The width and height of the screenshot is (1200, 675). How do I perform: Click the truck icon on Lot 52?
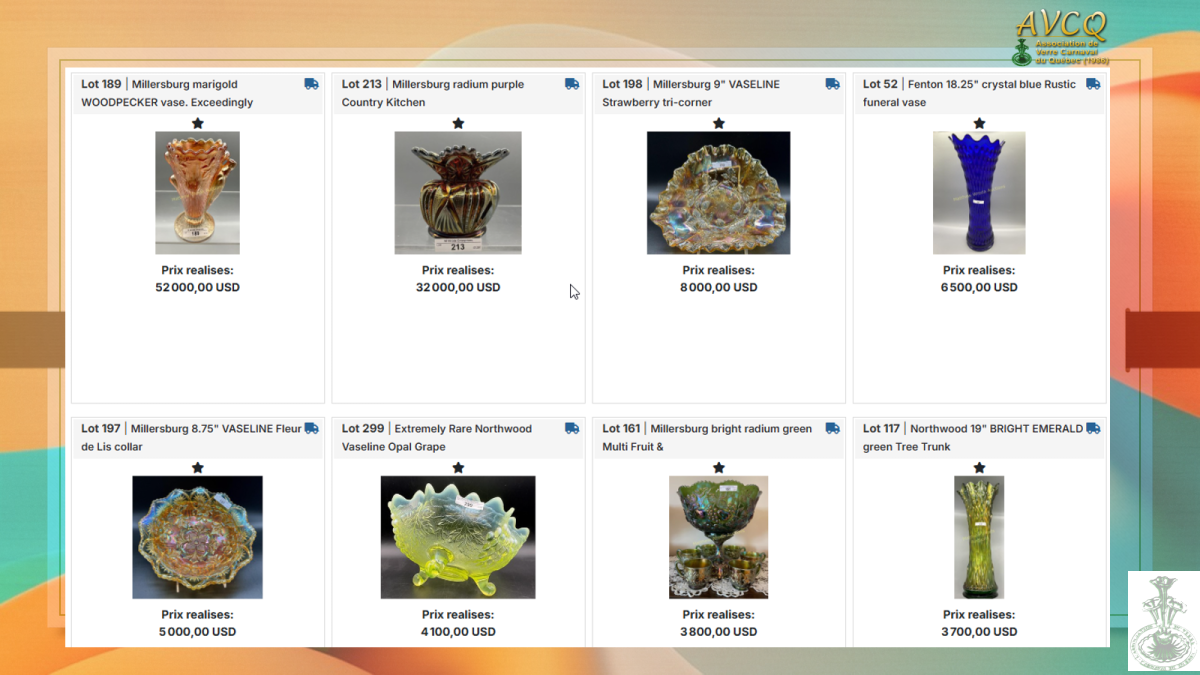point(1093,84)
